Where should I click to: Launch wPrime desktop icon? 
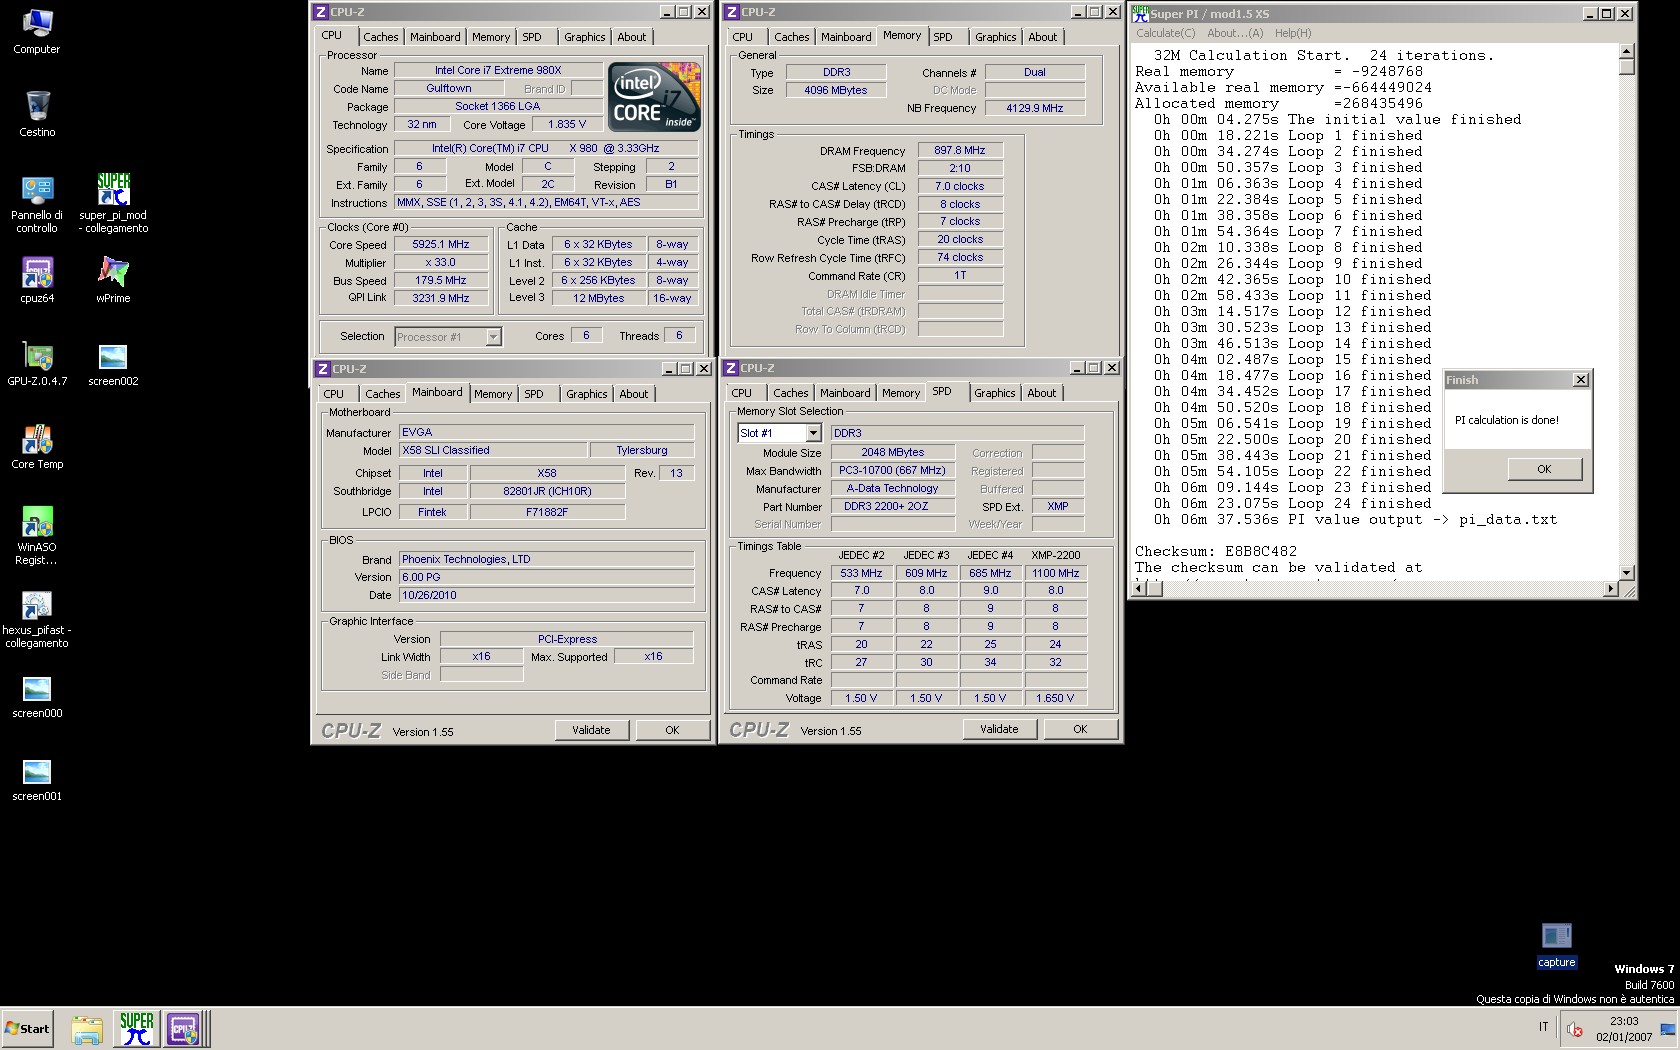coord(113,279)
